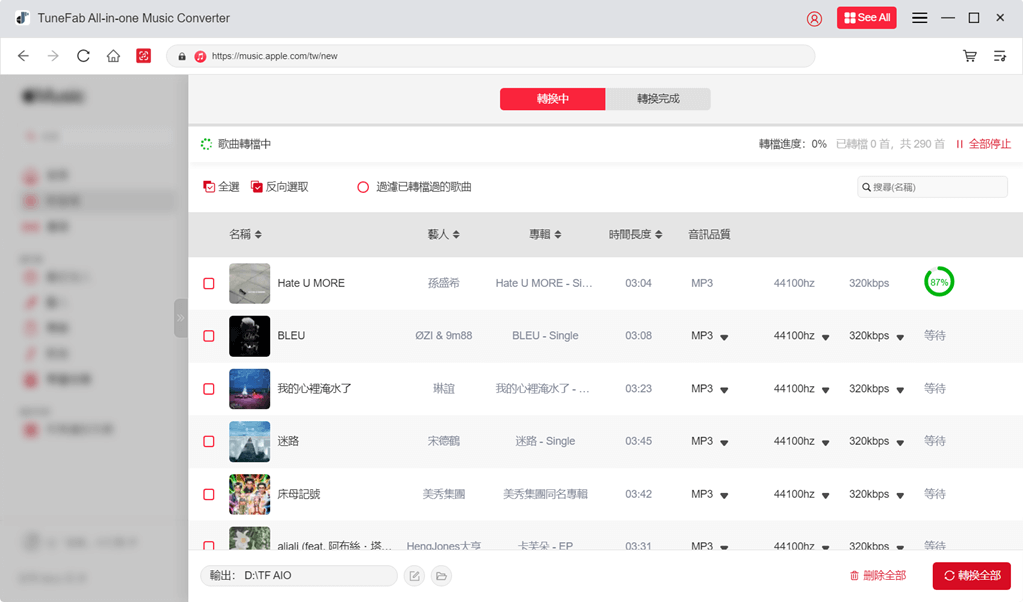Click the See All button

[867, 18]
